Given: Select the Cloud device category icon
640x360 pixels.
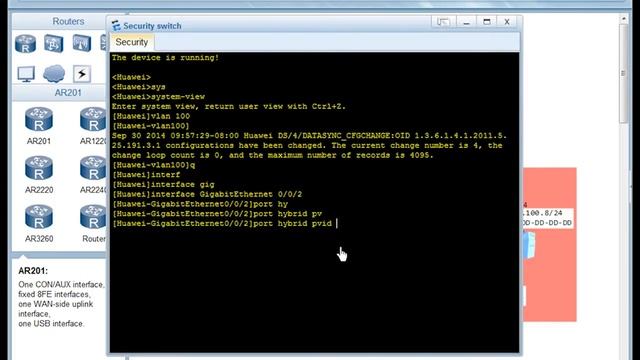Looking at the screenshot, I should (54, 74).
